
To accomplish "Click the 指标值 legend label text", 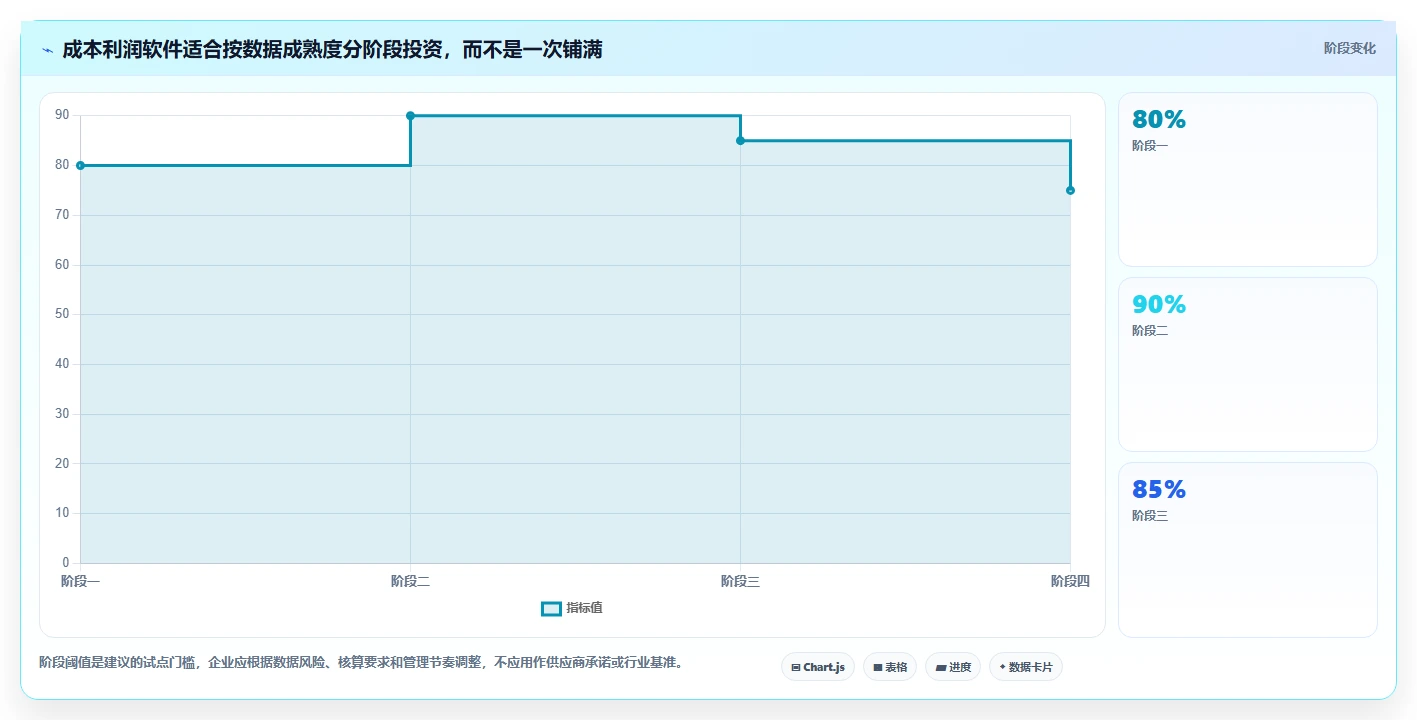I will click(x=584, y=608).
